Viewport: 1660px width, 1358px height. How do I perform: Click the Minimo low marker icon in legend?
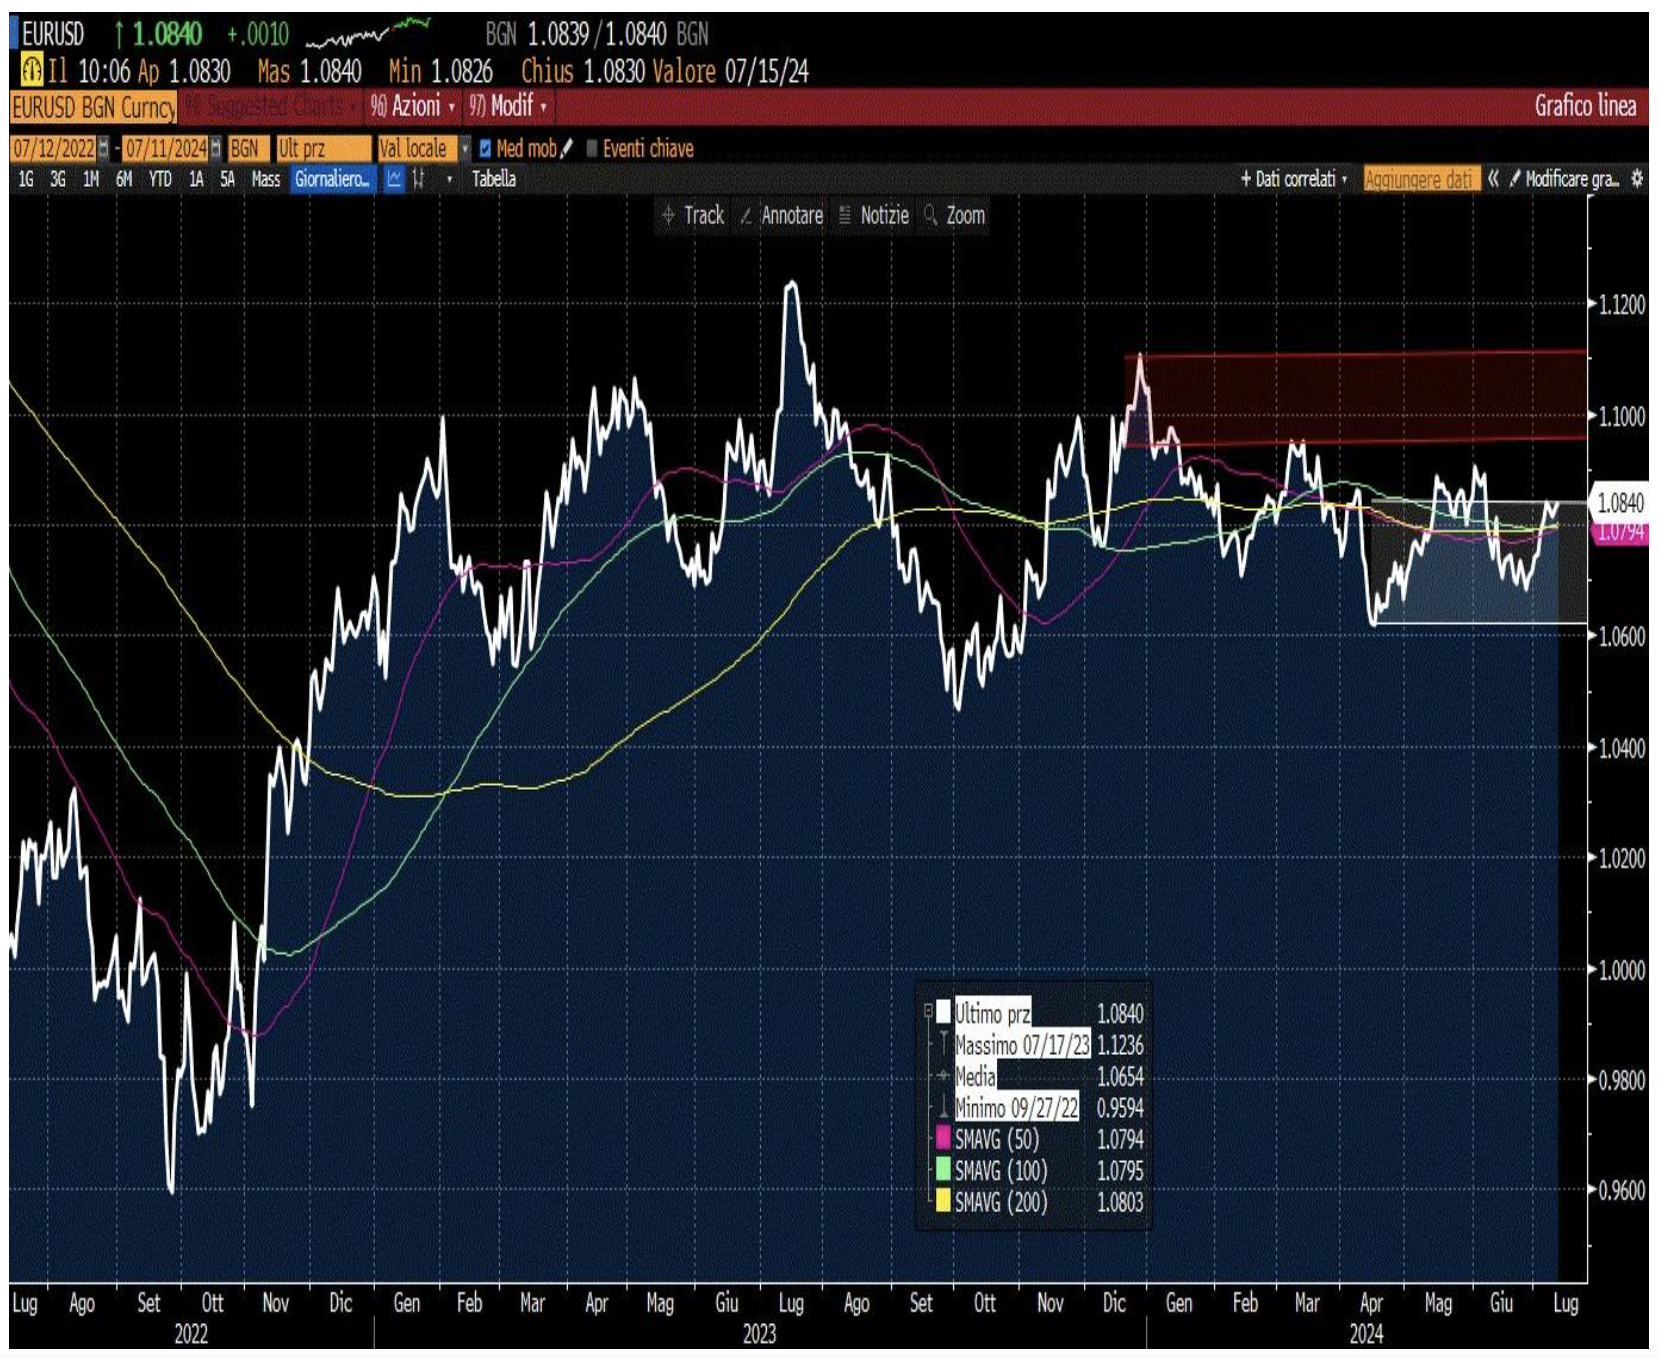pos(942,1107)
